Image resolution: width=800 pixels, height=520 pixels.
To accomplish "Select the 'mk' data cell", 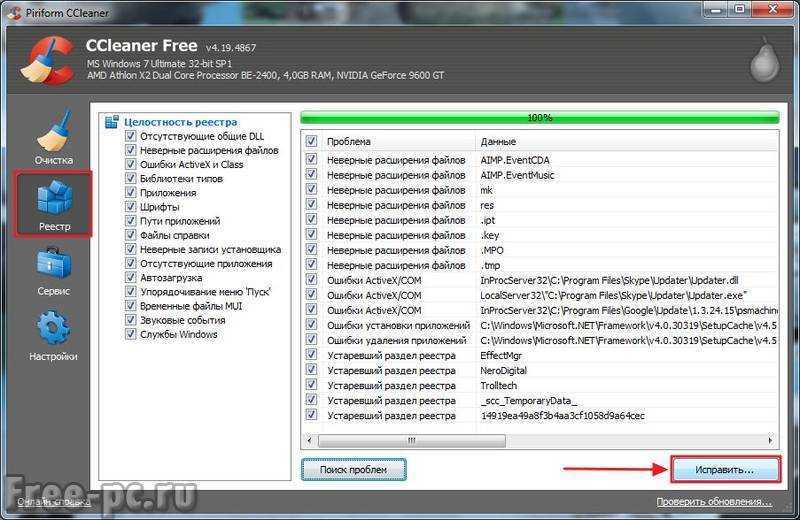I will tap(486, 190).
